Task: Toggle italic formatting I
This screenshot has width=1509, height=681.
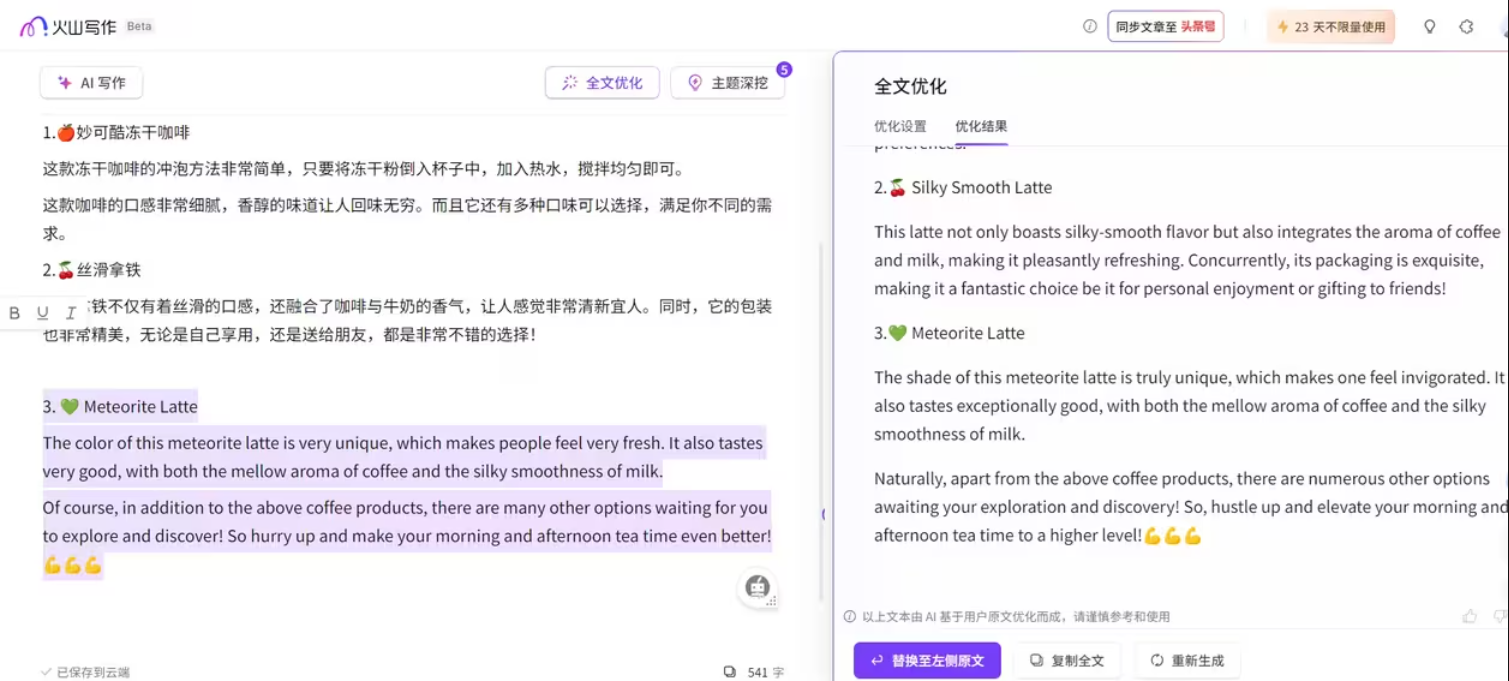Action: [70, 313]
